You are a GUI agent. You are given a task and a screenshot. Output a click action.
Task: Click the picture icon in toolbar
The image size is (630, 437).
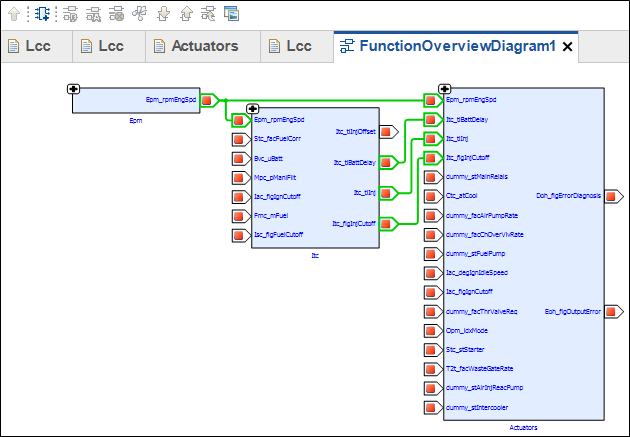click(231, 14)
